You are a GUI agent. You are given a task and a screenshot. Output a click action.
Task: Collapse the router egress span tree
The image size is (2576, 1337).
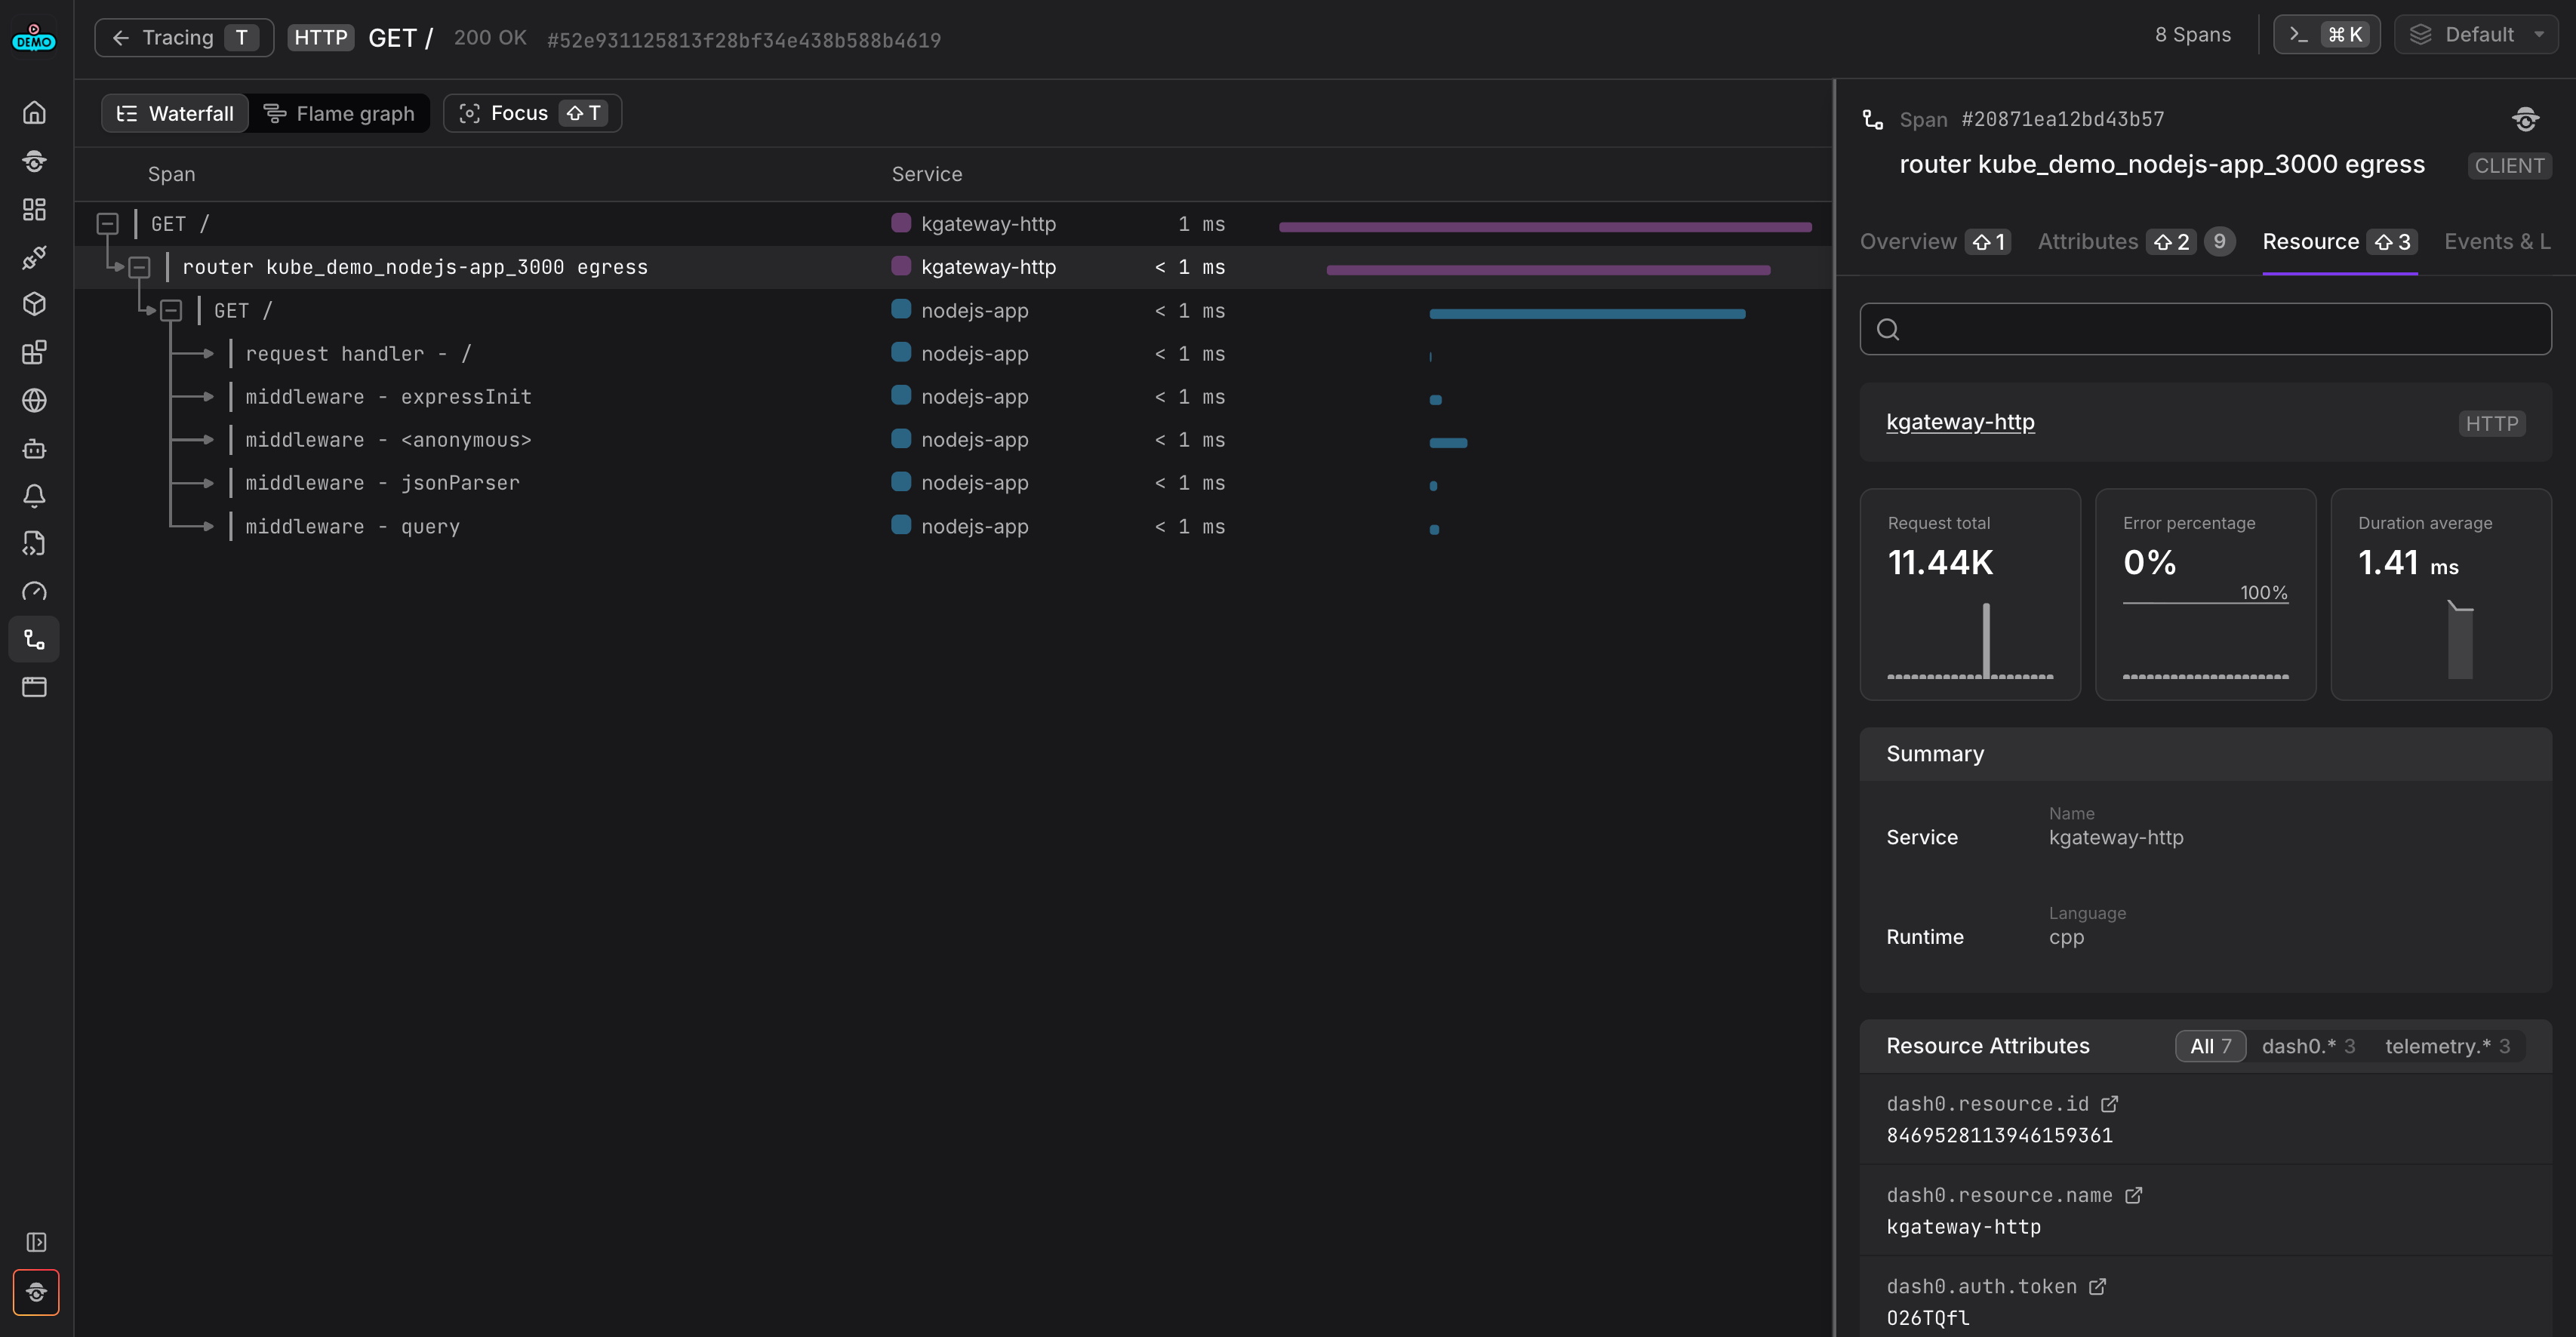(x=139, y=267)
